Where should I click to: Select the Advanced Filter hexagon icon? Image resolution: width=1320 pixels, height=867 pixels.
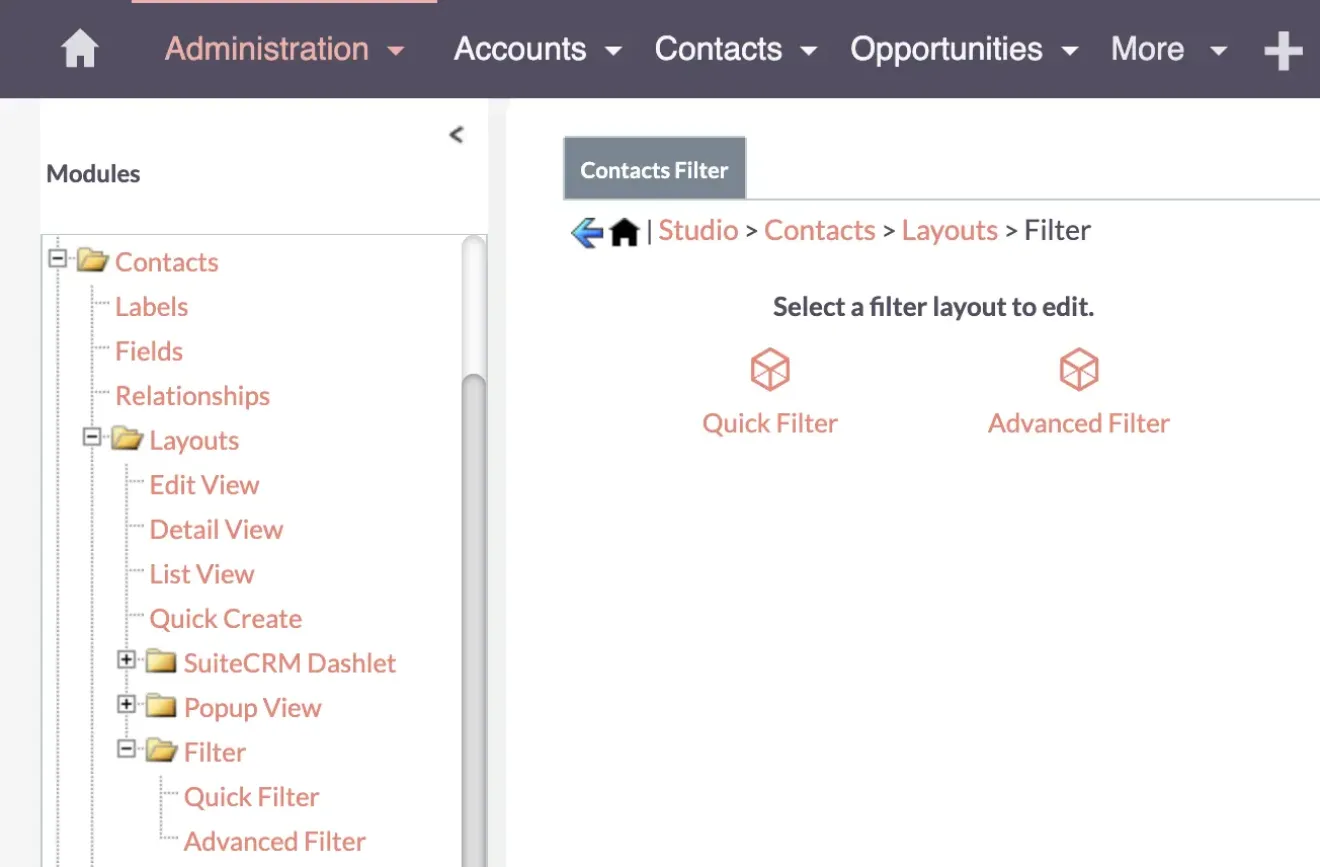tap(1078, 368)
